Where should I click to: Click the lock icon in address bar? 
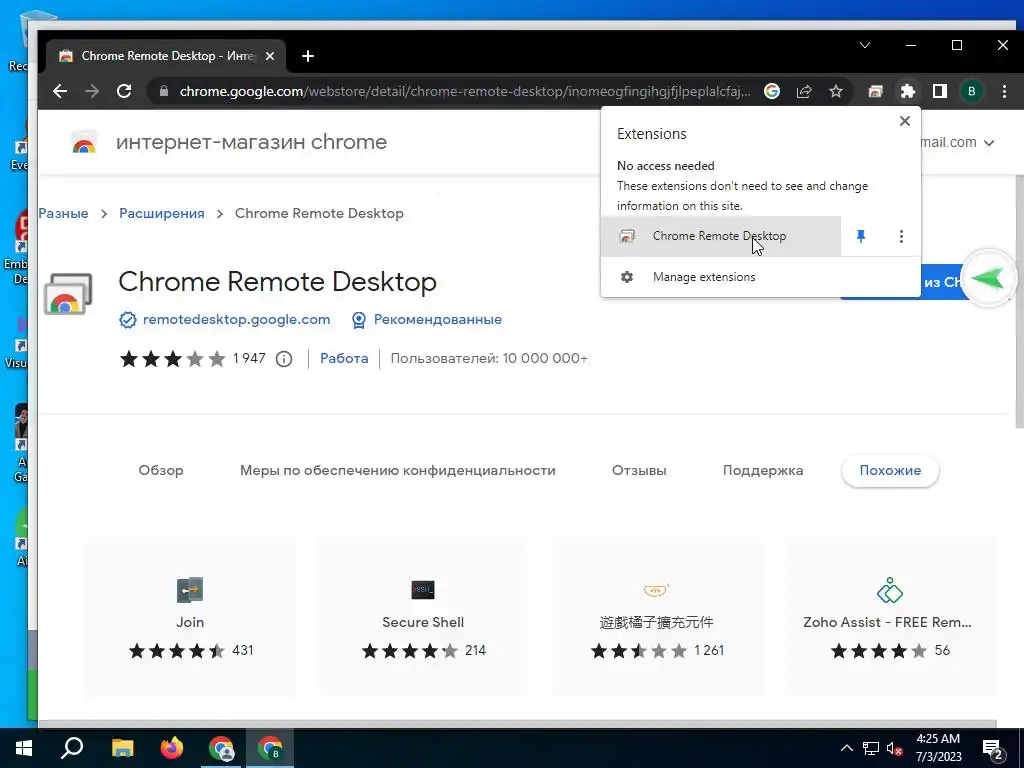[164, 91]
